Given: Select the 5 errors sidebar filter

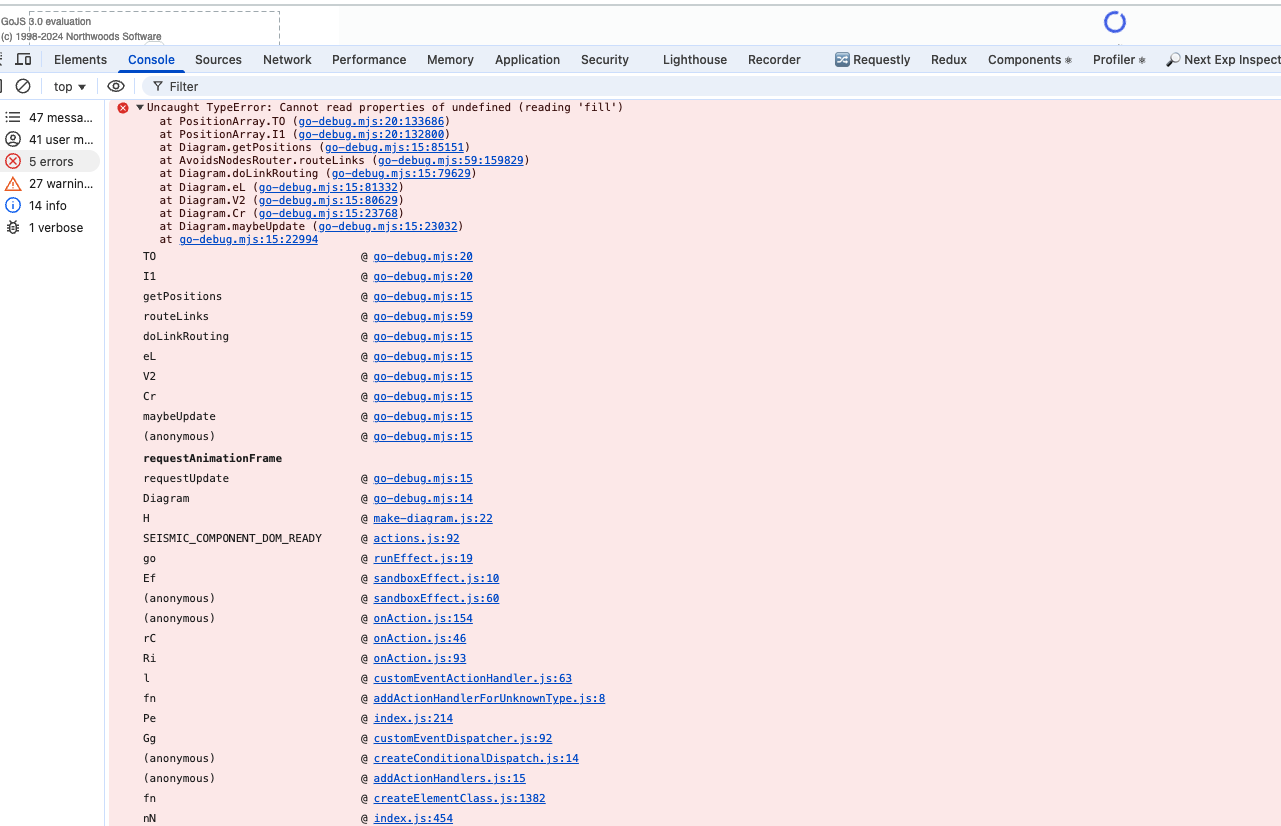Looking at the screenshot, I should pyautogui.click(x=51, y=162).
